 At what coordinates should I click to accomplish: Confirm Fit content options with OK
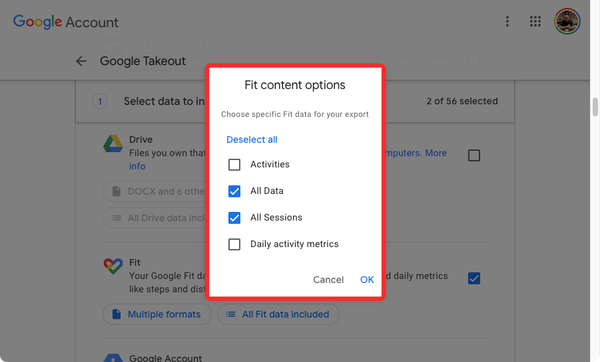367,280
